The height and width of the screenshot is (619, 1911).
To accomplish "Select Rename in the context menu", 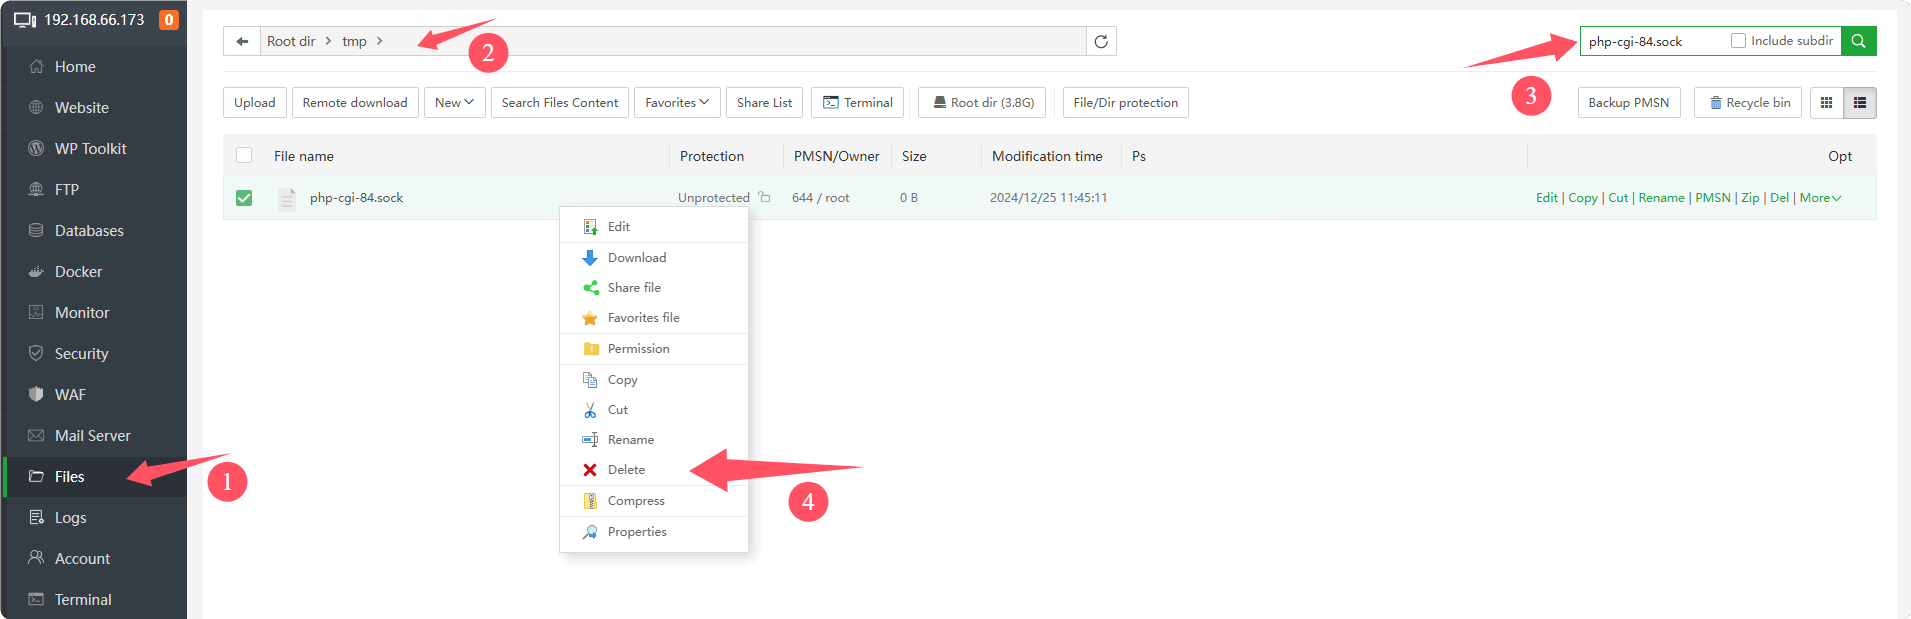I will point(654,440).
